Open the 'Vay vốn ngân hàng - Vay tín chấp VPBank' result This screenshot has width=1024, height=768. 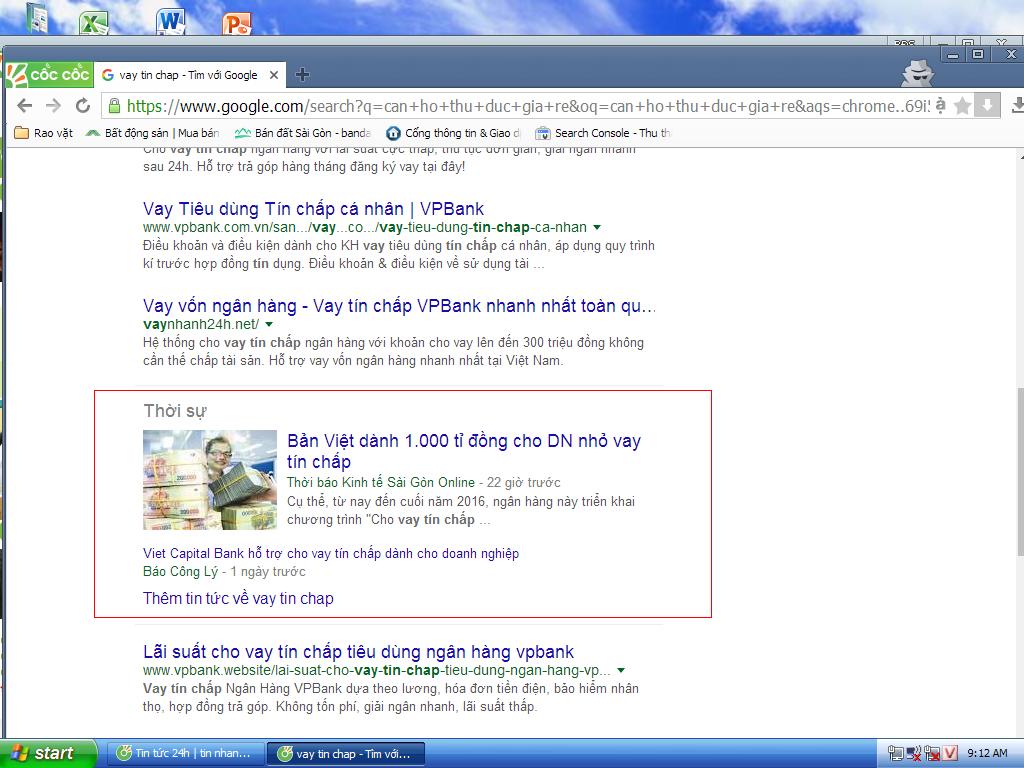point(400,306)
